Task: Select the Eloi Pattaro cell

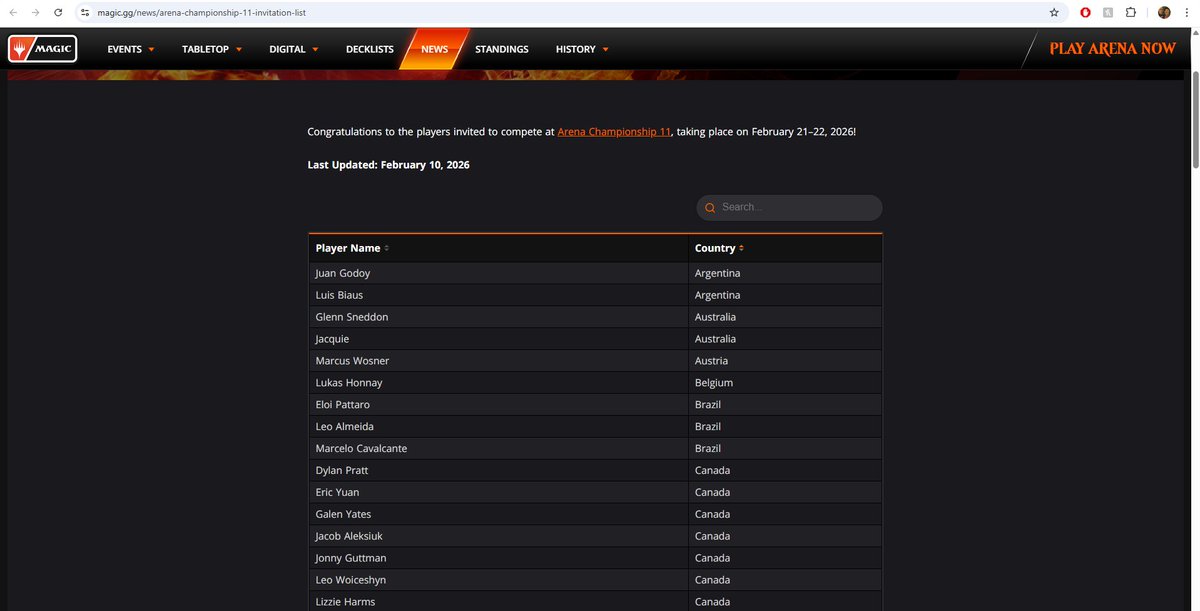Action: pos(498,405)
